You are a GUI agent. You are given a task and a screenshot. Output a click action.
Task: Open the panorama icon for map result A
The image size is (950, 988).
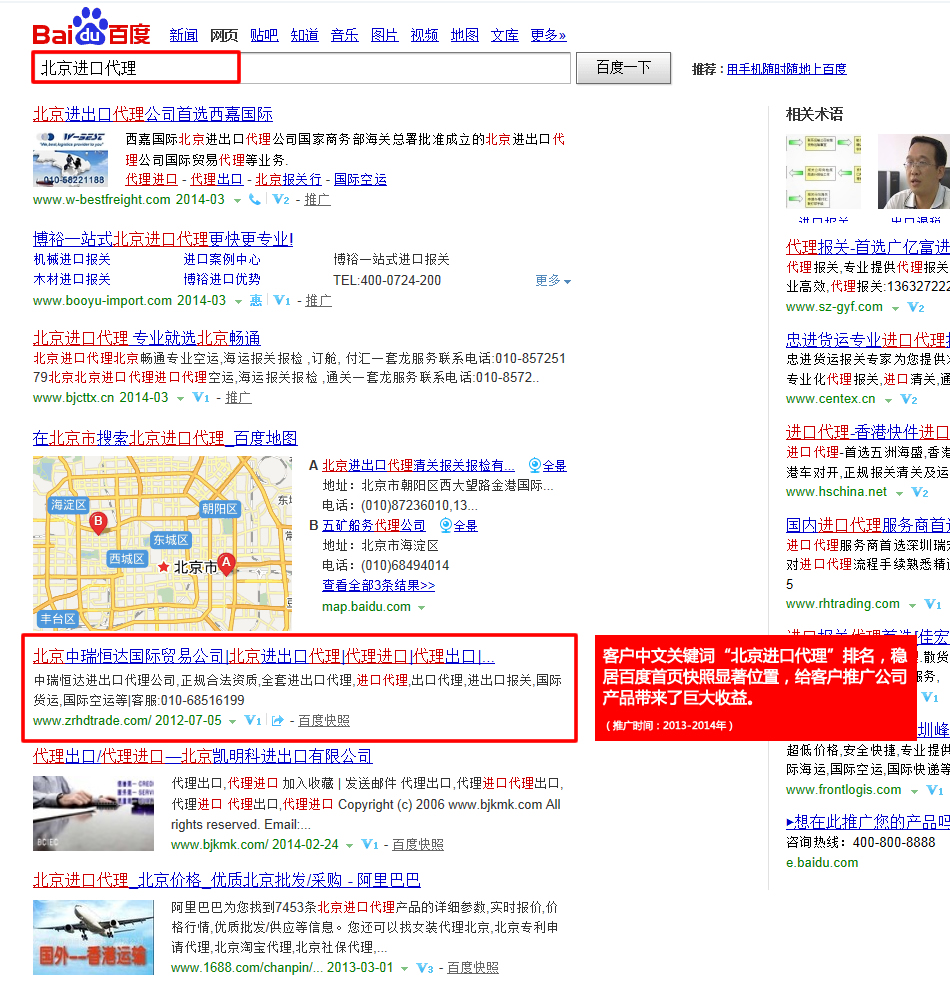pos(534,465)
